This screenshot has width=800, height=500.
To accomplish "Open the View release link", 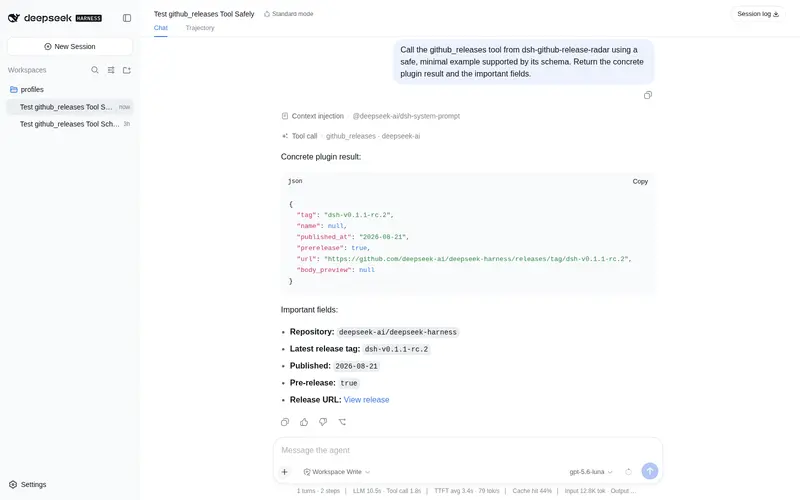I will [x=366, y=399].
